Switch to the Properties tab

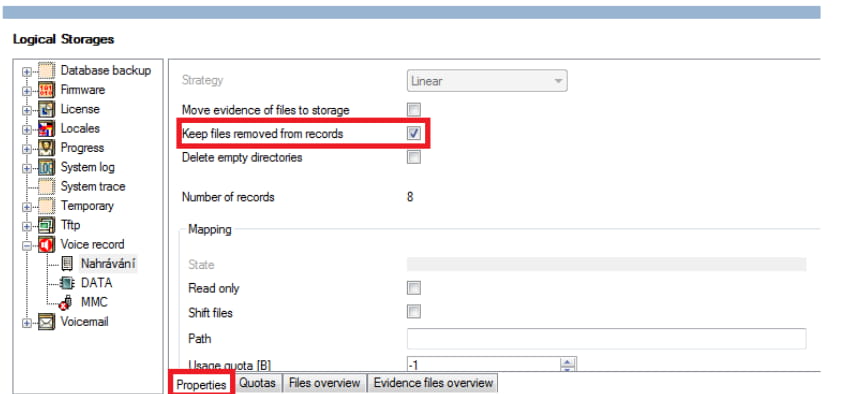[201, 384]
